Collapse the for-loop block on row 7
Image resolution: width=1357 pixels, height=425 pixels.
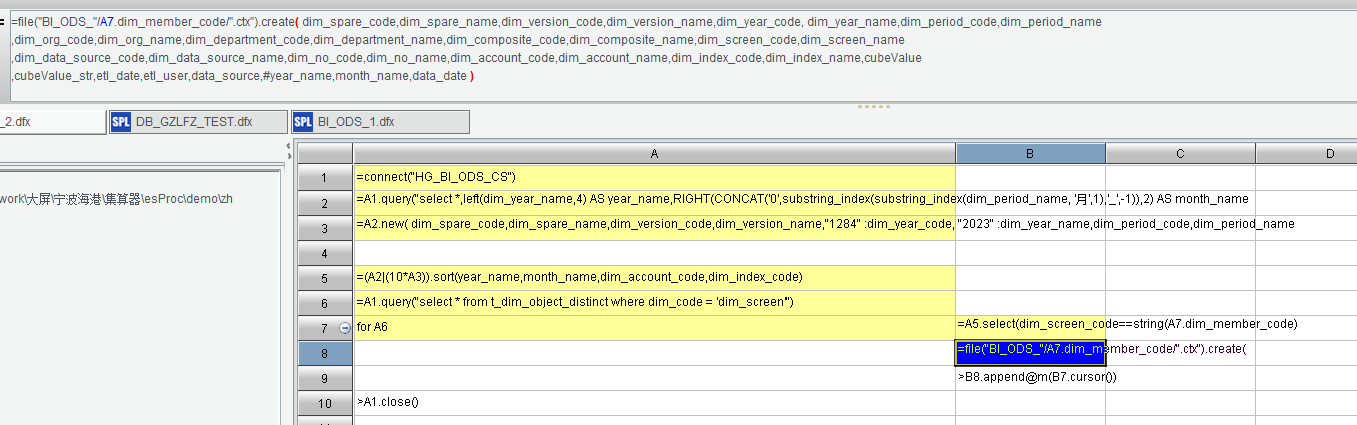tap(345, 327)
